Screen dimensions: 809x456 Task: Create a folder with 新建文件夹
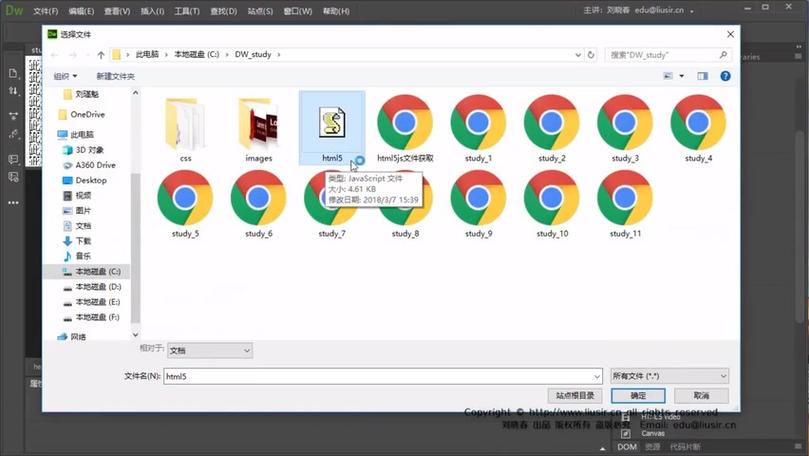[115, 76]
